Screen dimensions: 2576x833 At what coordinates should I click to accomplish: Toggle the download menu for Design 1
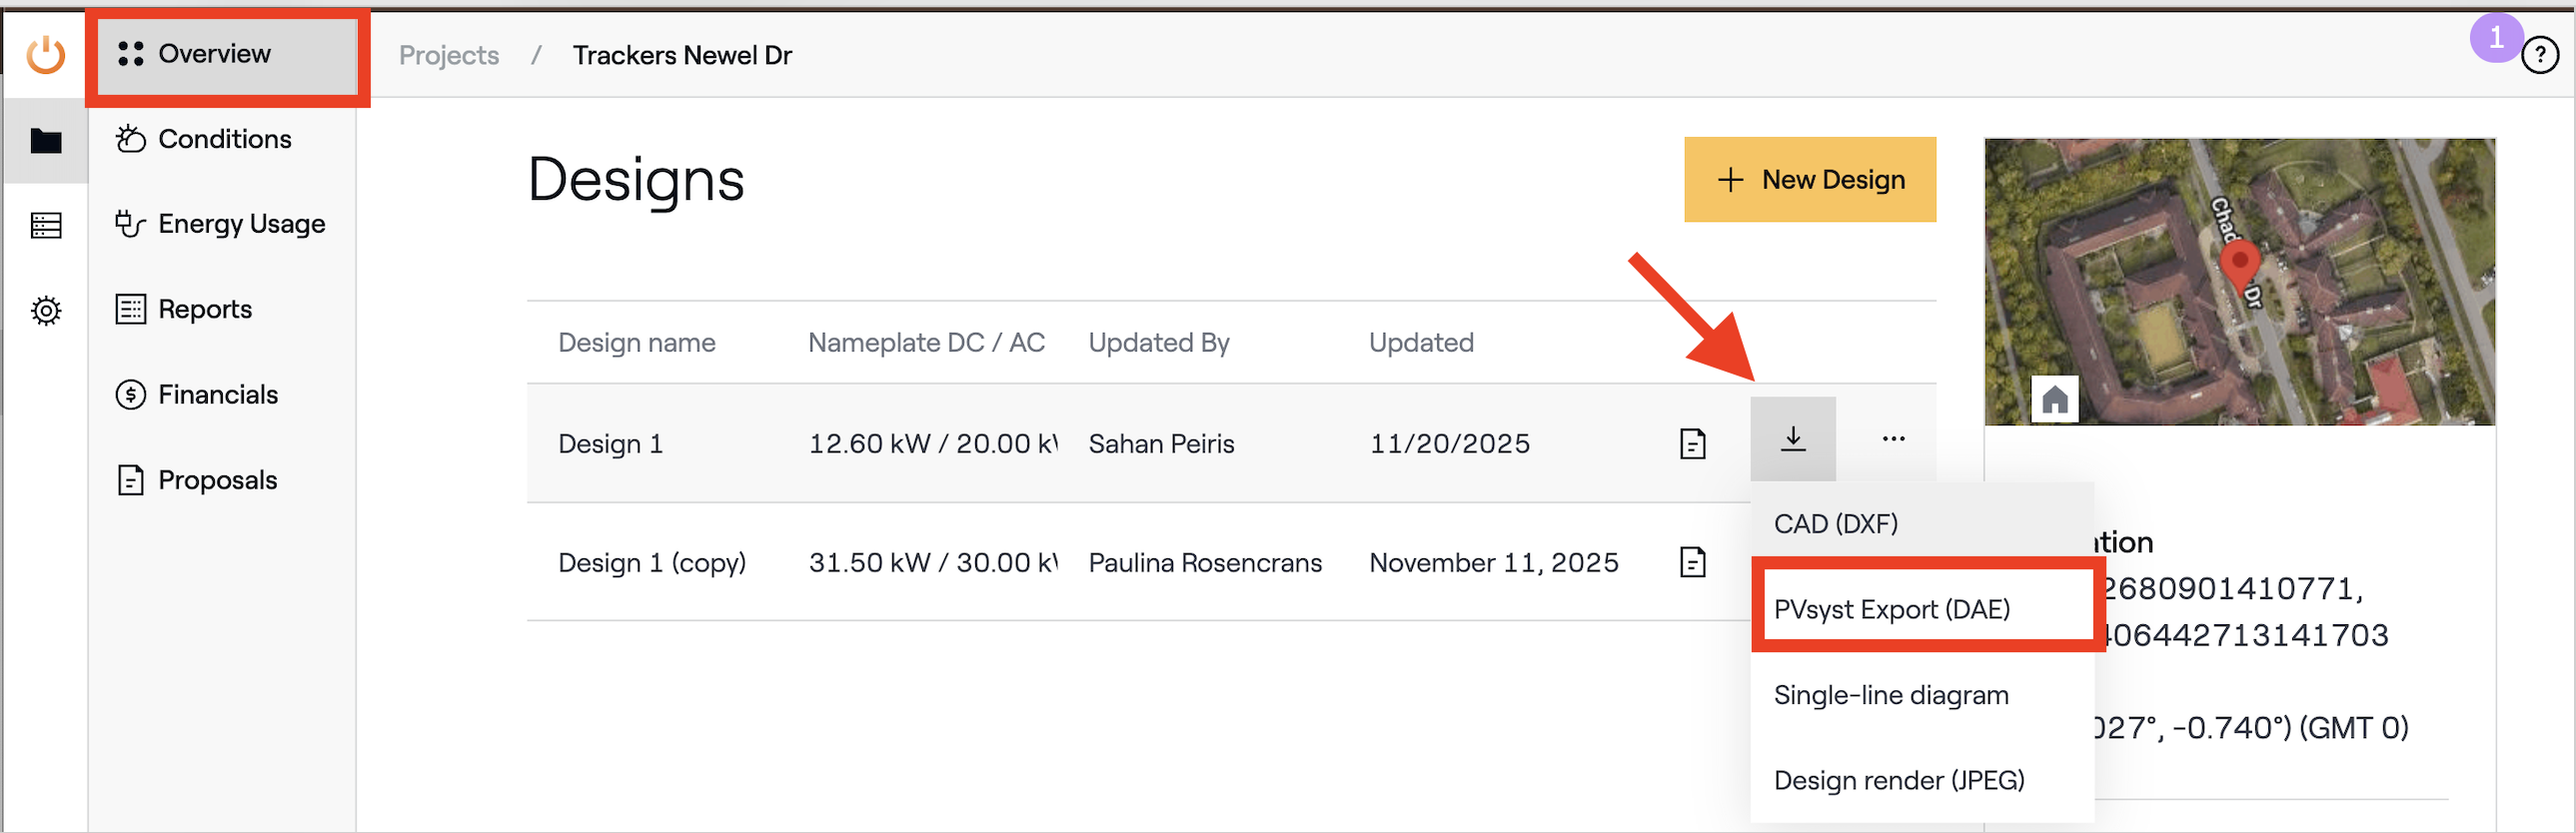click(x=1792, y=439)
